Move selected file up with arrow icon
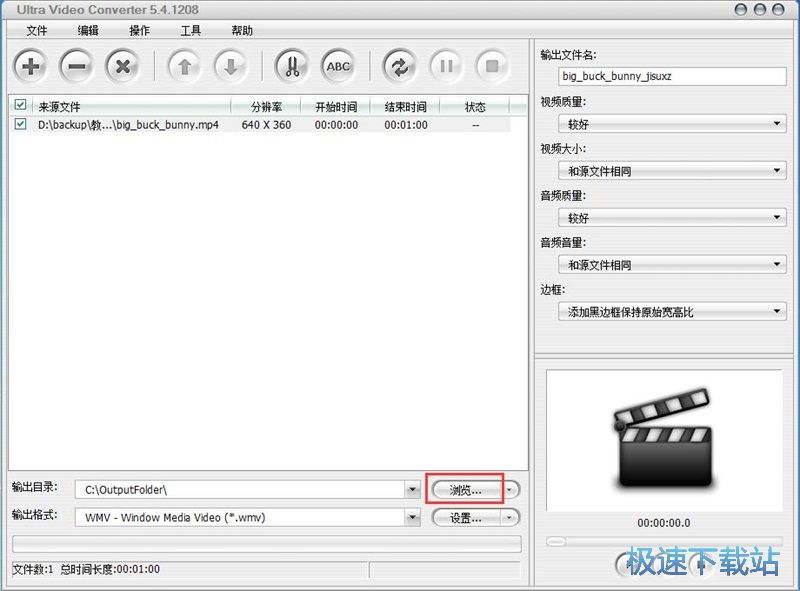The width and height of the screenshot is (800, 591). tap(185, 66)
